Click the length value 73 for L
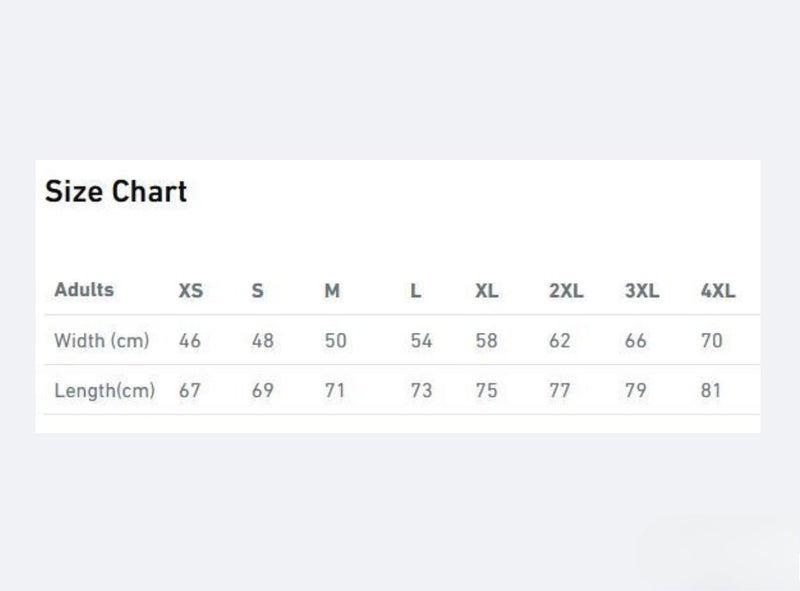 421,391
